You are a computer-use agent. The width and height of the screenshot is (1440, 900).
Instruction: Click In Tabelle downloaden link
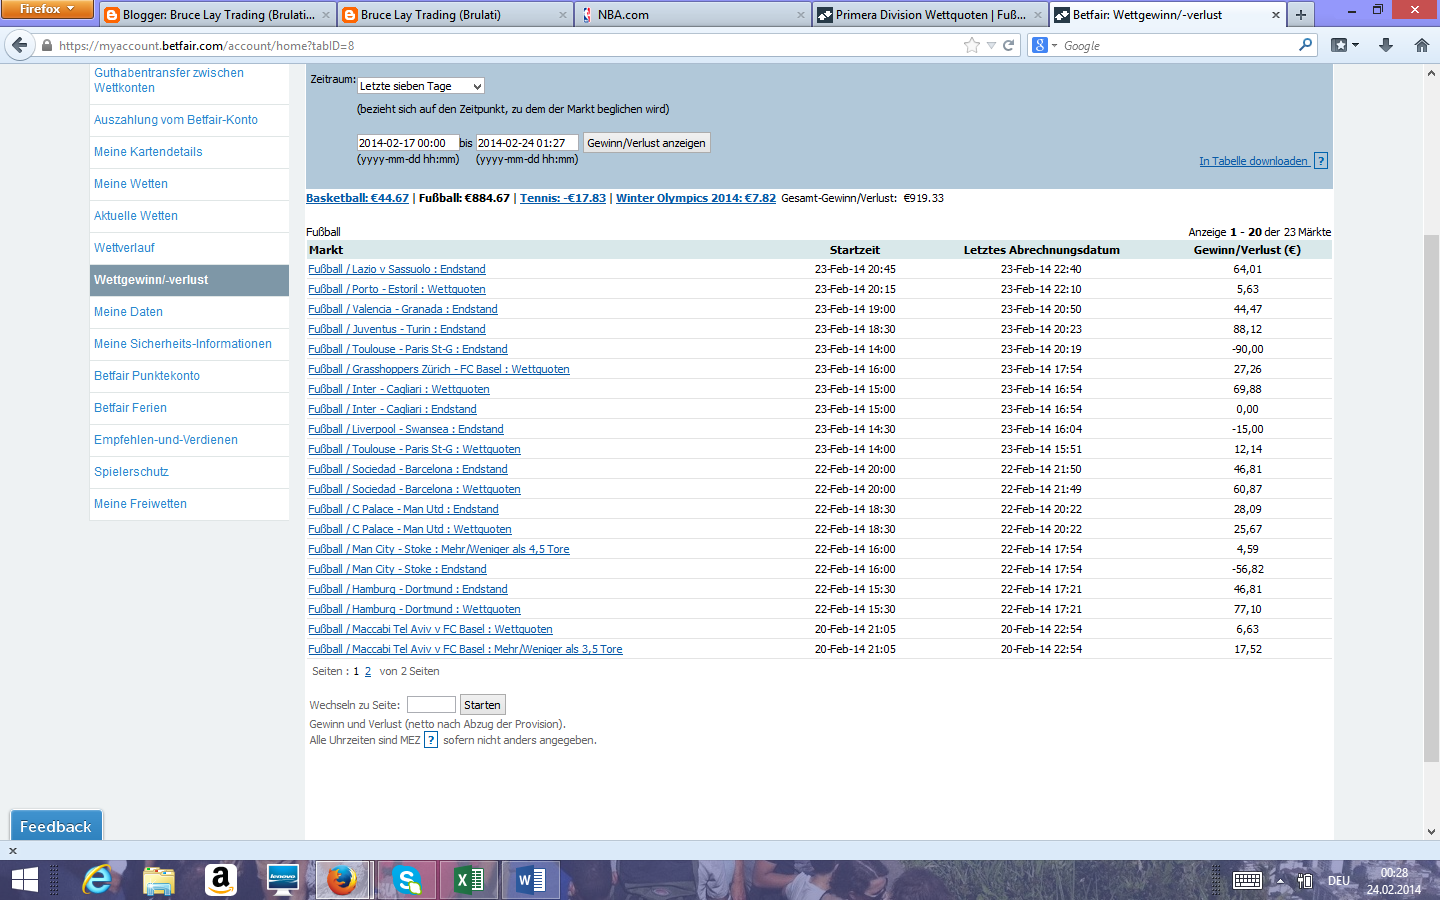click(x=1254, y=161)
